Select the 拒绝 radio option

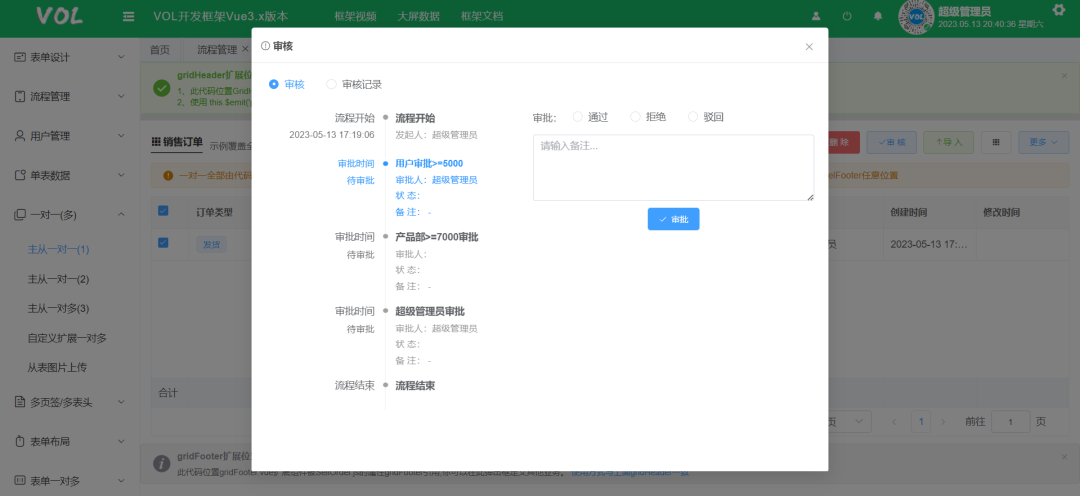pos(635,117)
